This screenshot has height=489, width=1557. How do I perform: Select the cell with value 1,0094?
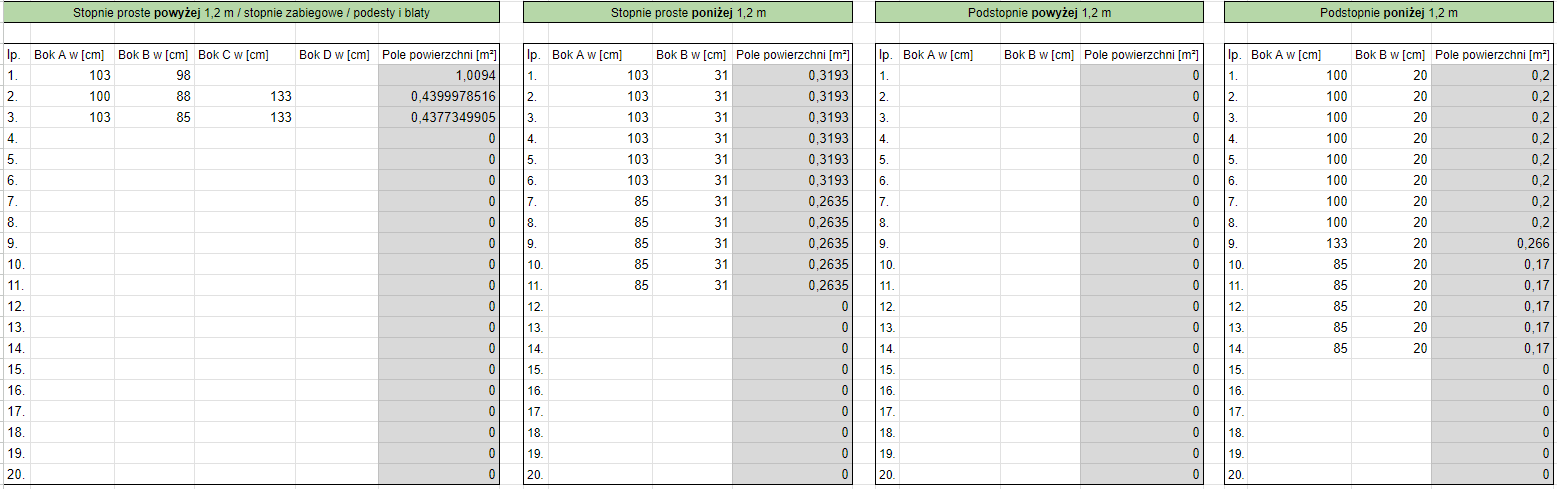439,76
